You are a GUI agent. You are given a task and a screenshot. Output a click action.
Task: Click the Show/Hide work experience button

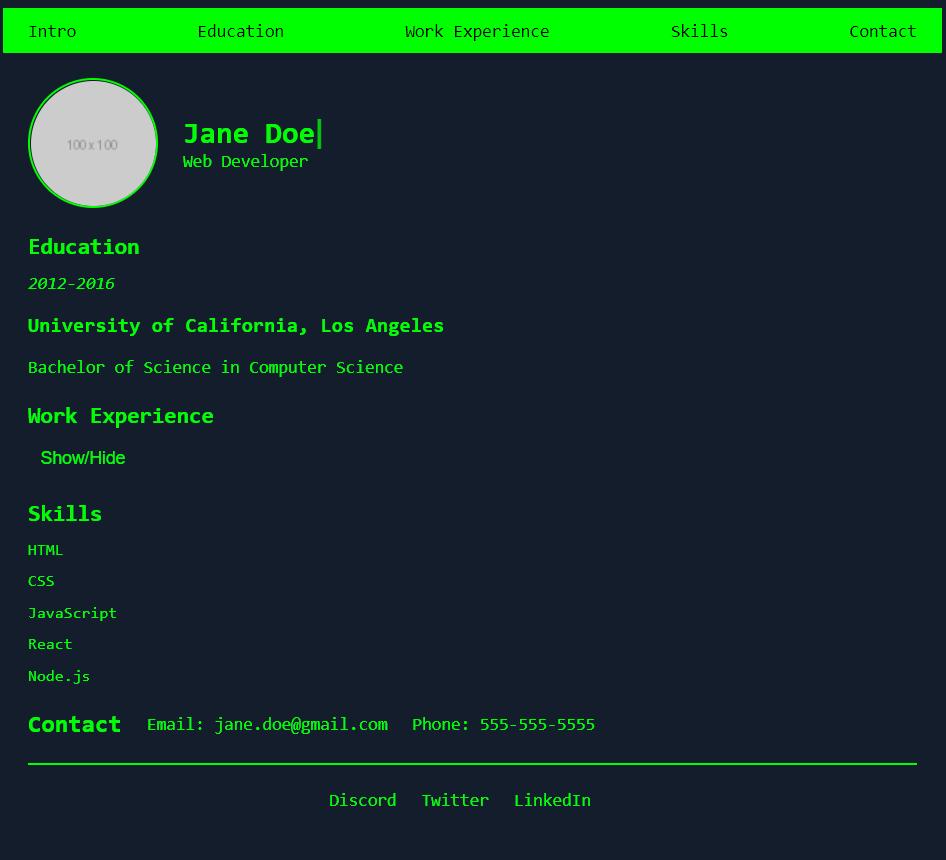[83, 458]
